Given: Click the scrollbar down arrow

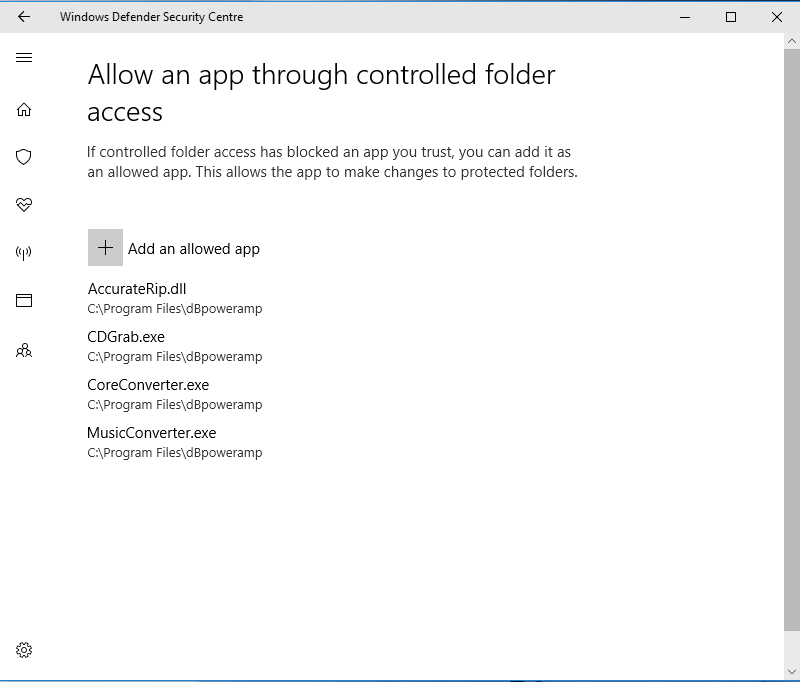Looking at the screenshot, I should [x=792, y=672].
